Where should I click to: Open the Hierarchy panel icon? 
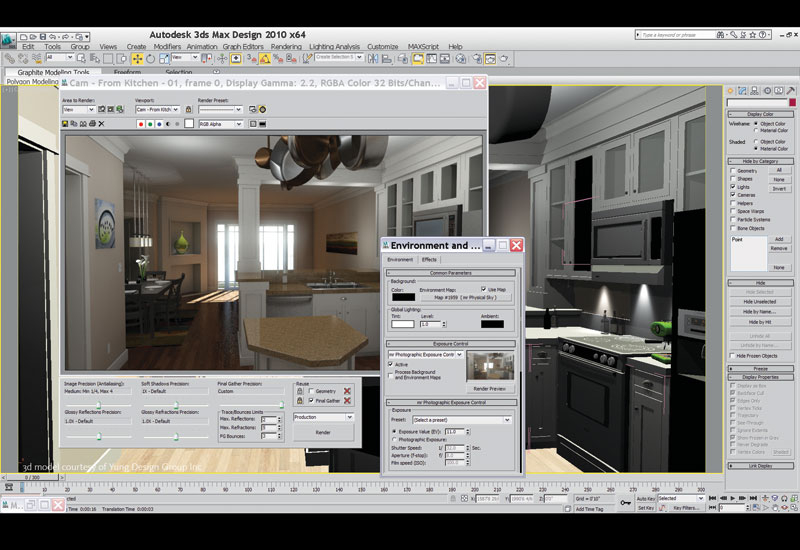click(755, 91)
